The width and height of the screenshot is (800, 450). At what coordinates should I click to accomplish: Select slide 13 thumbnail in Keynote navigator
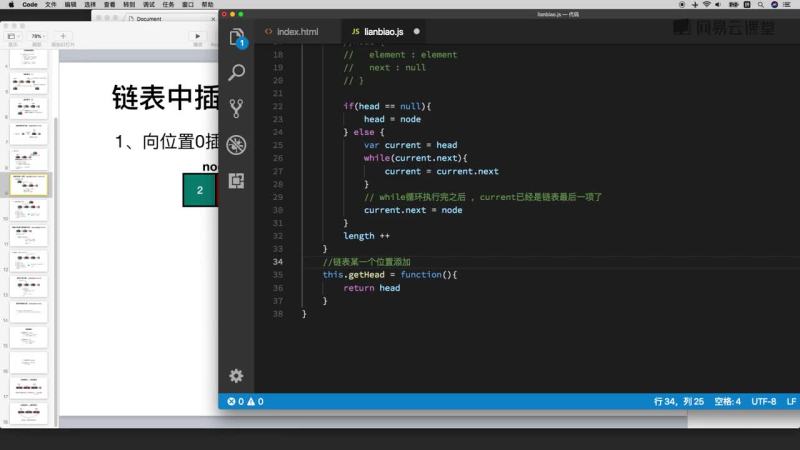click(29, 286)
